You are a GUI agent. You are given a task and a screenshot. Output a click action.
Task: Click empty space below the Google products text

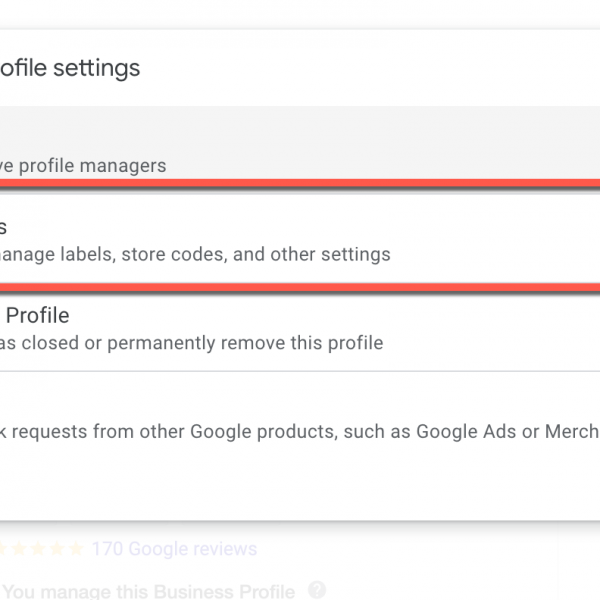[x=300, y=480]
